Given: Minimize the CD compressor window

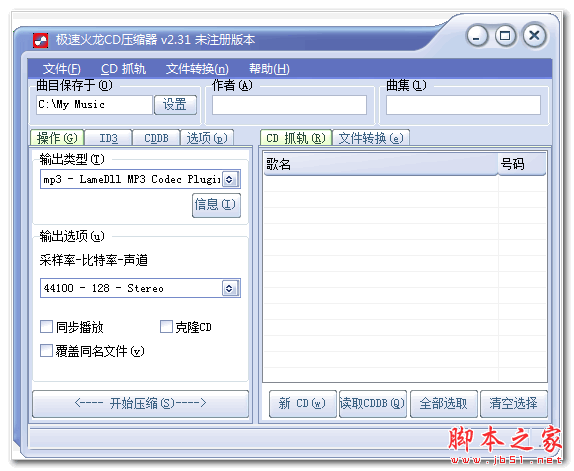Looking at the screenshot, I should click(x=477, y=36).
